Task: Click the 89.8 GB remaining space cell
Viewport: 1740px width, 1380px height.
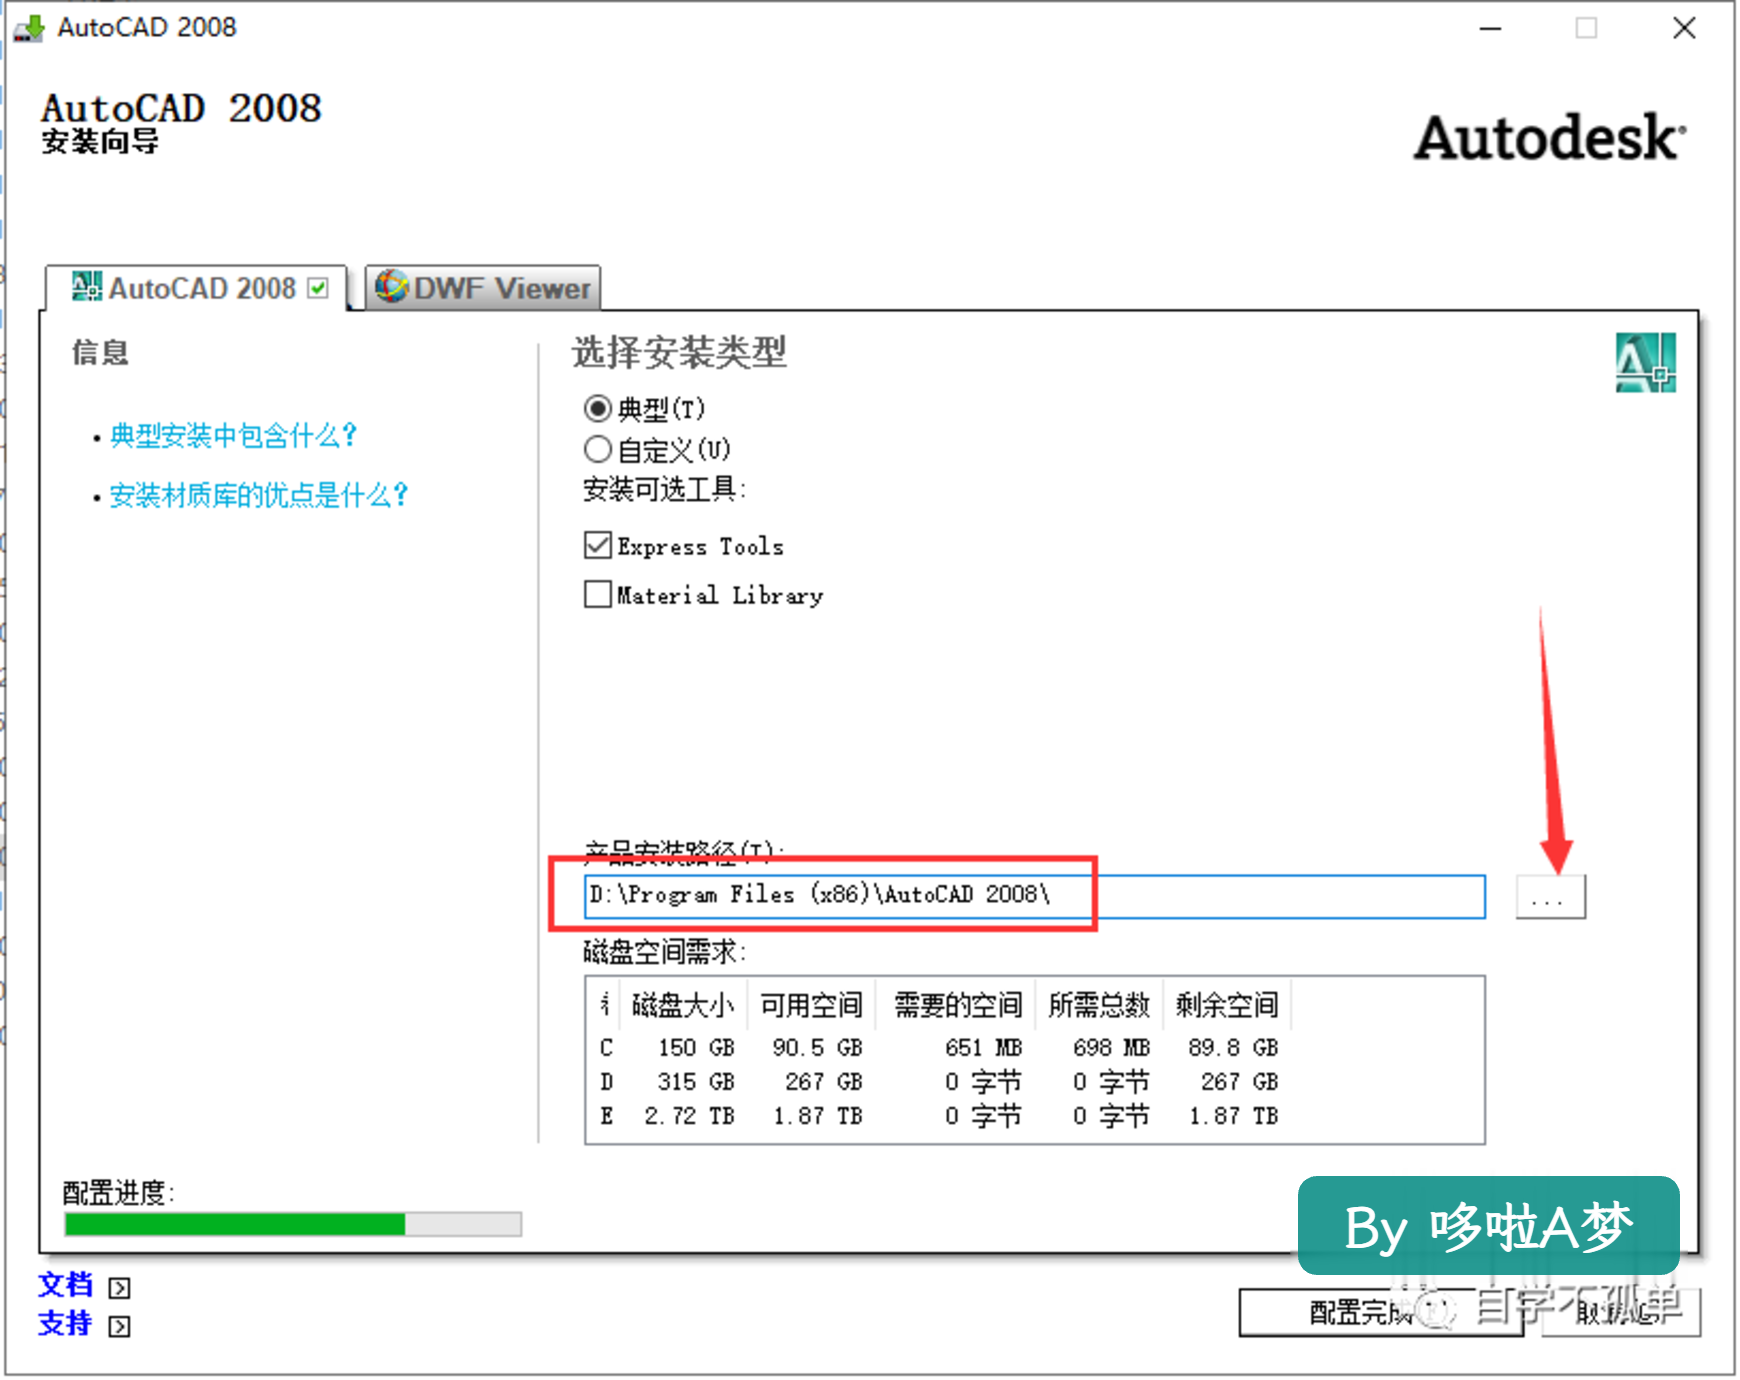Action: click(x=1233, y=1048)
